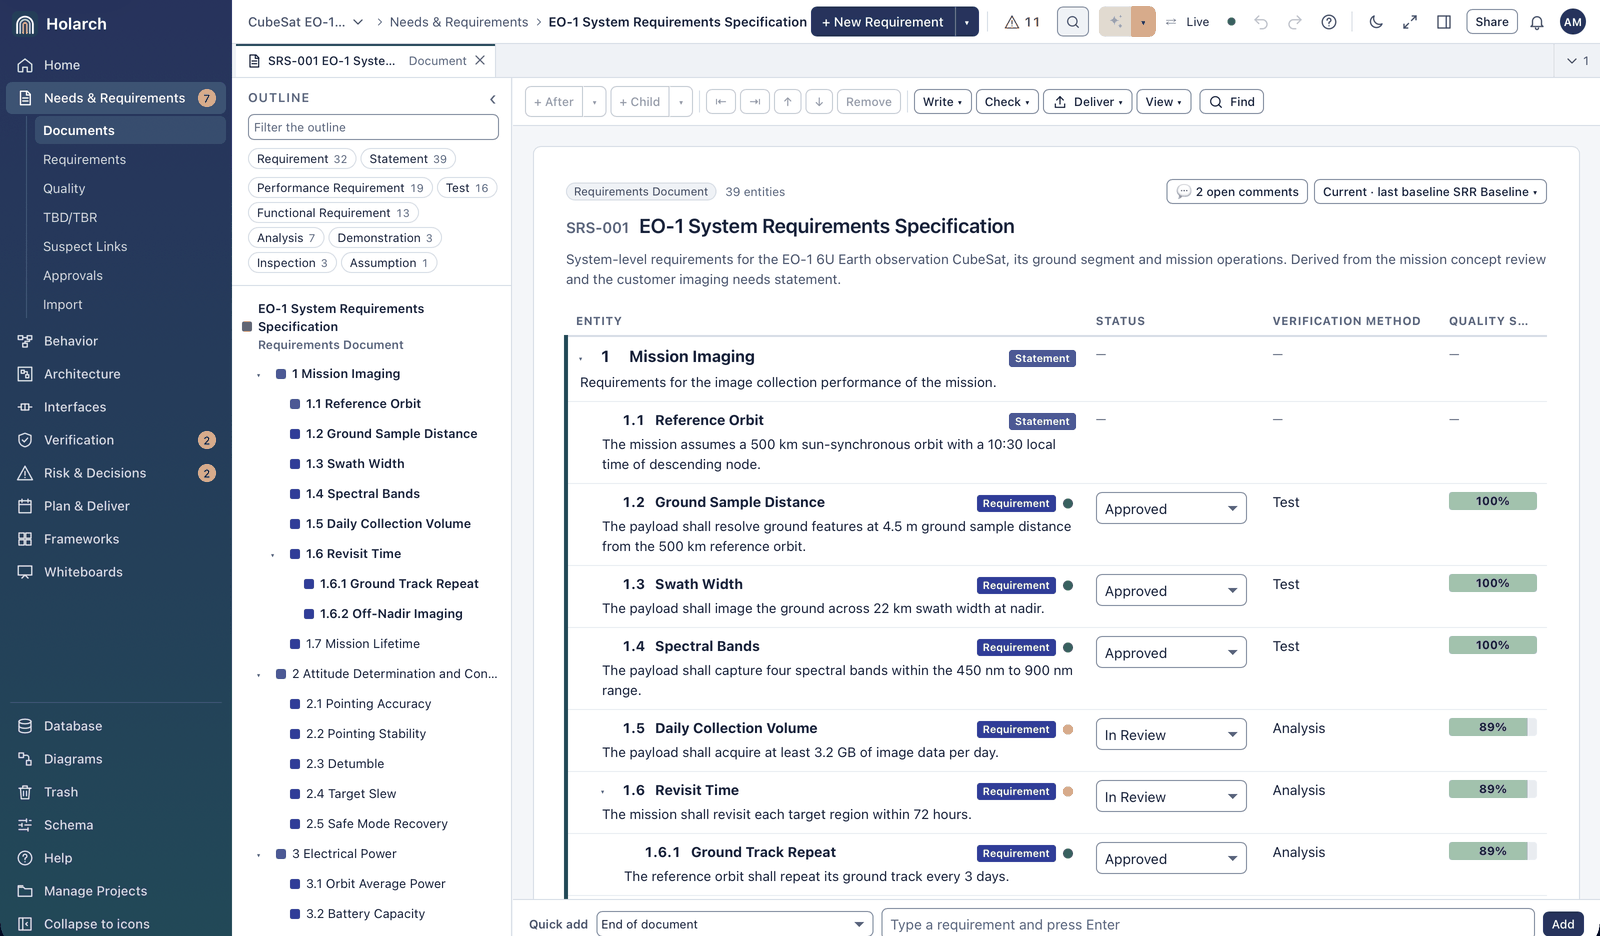Image resolution: width=1600 pixels, height=936 pixels.
Task: Open the search icon in top bar
Action: click(1072, 22)
